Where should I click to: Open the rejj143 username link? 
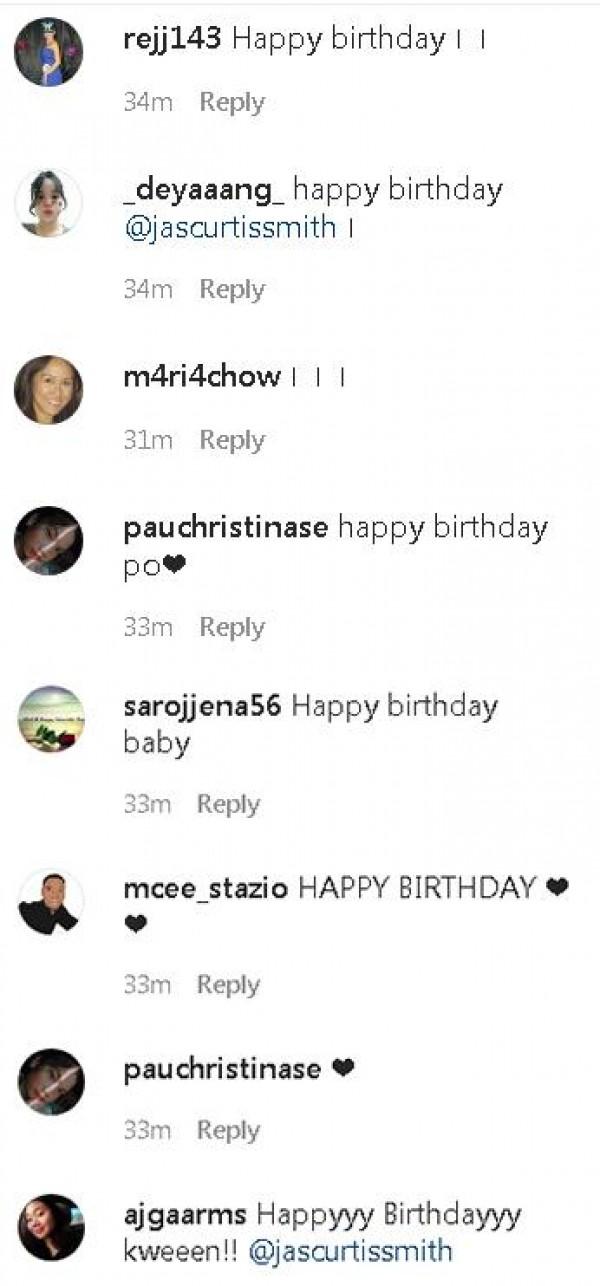pyautogui.click(x=174, y=40)
